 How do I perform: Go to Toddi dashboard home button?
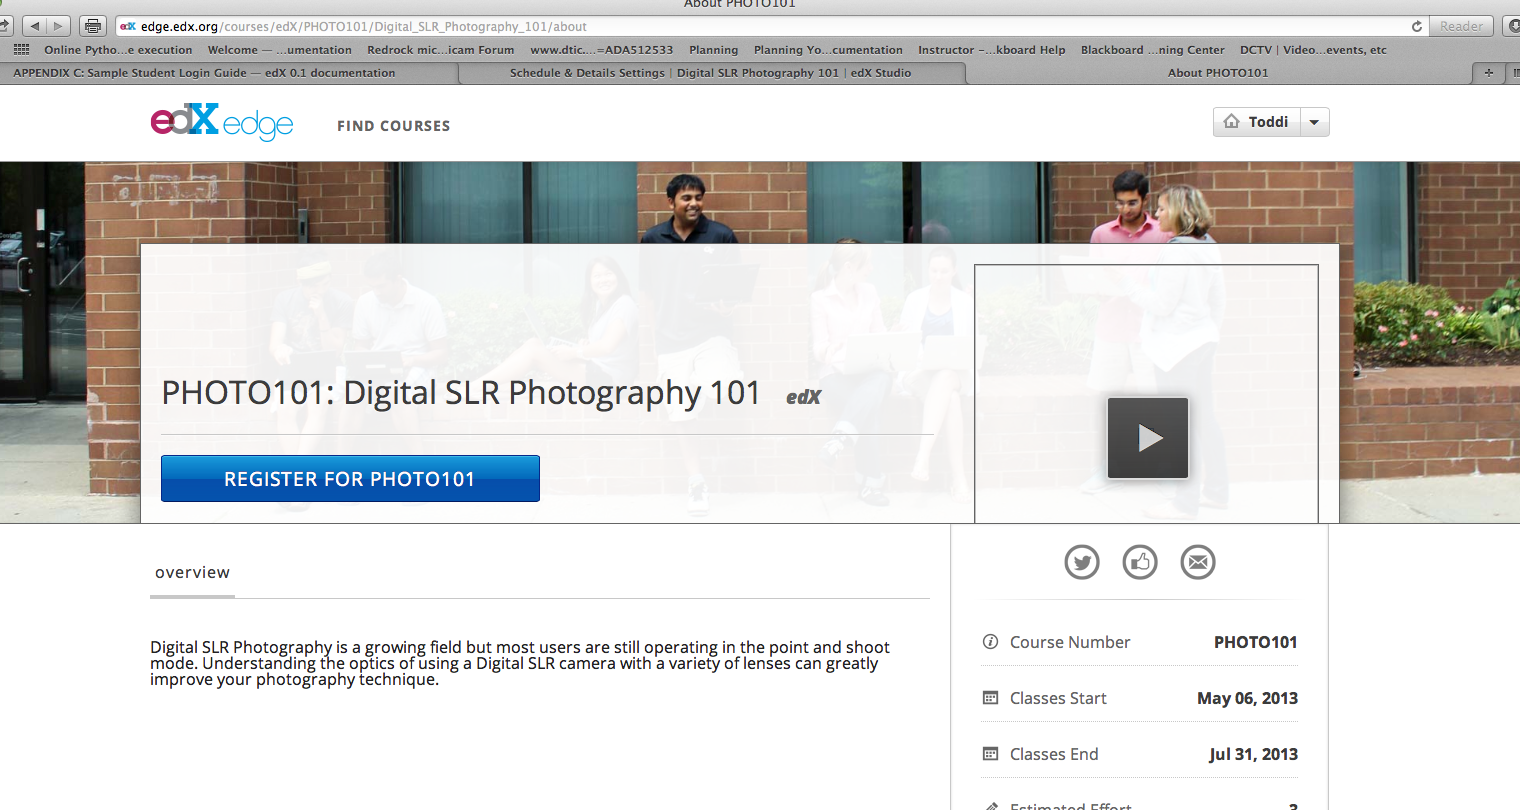tap(1257, 122)
